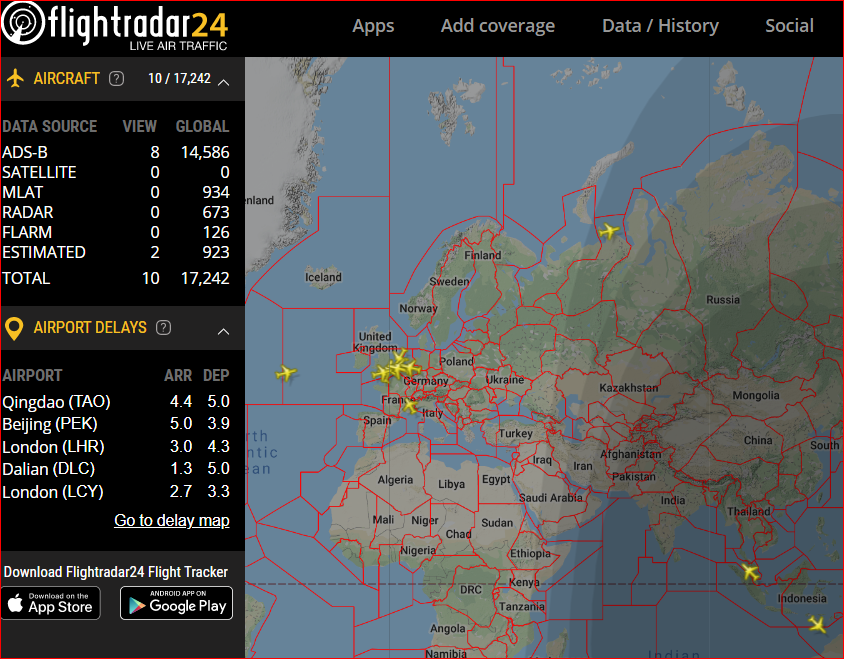Open the AIRPORT DELAYS help question mark
The height and width of the screenshot is (659, 844).
point(161,328)
